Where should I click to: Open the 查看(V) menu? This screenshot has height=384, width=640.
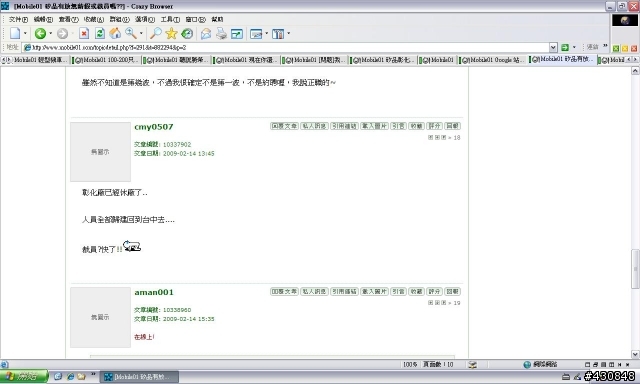pos(69,19)
